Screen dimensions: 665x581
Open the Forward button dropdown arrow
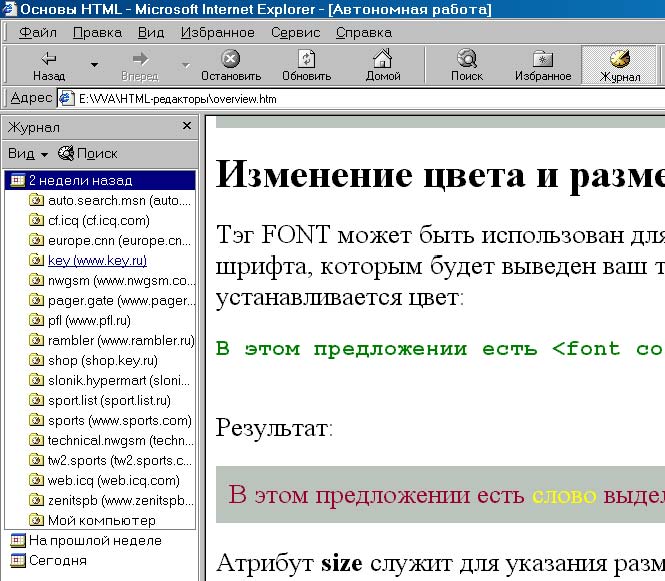click(185, 65)
